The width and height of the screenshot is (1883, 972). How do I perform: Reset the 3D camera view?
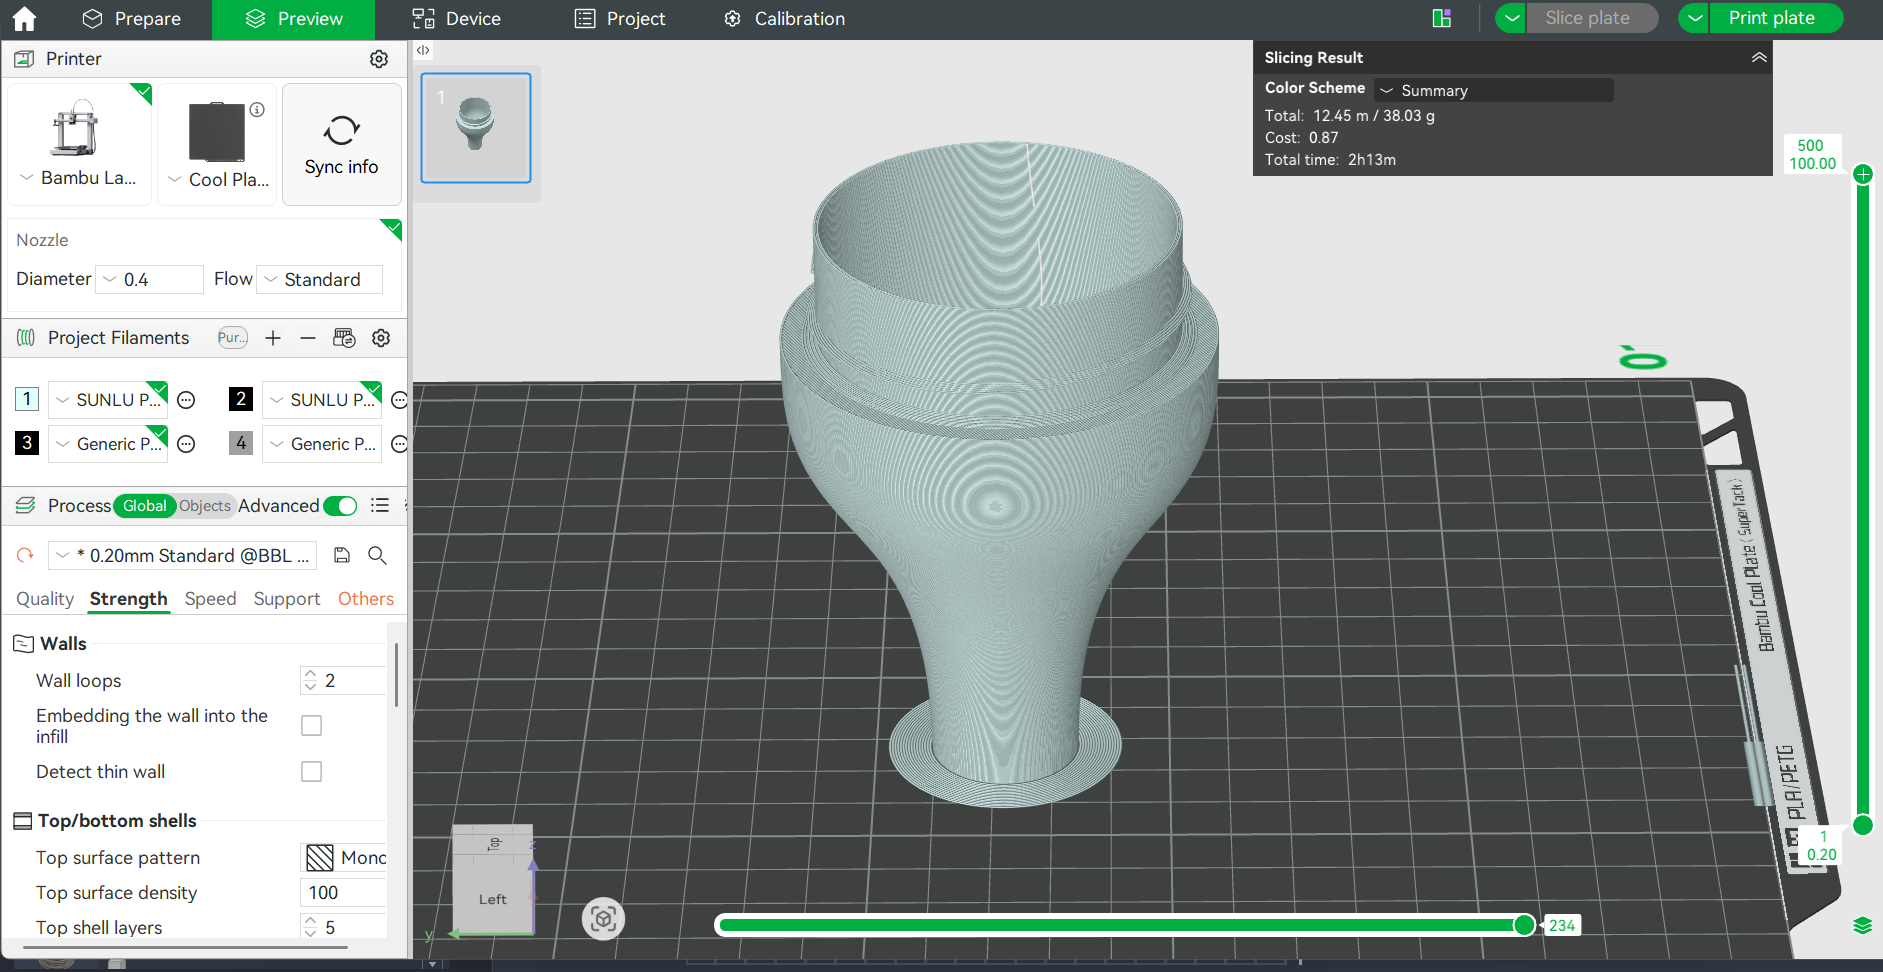click(x=603, y=918)
